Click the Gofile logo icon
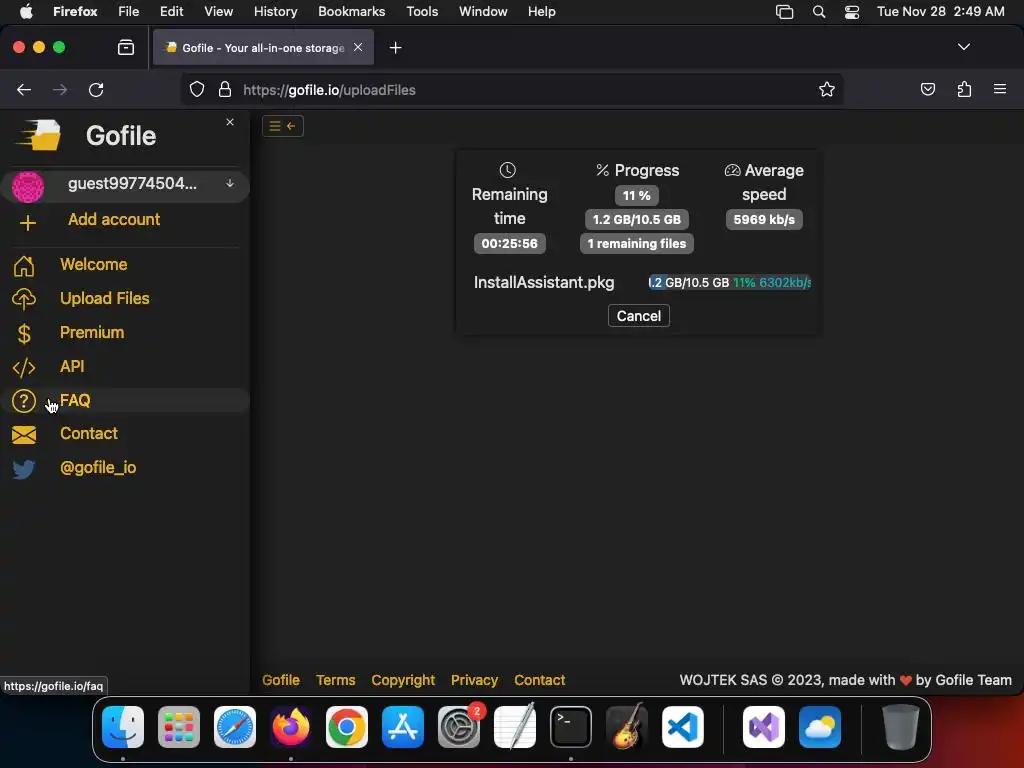 39,135
